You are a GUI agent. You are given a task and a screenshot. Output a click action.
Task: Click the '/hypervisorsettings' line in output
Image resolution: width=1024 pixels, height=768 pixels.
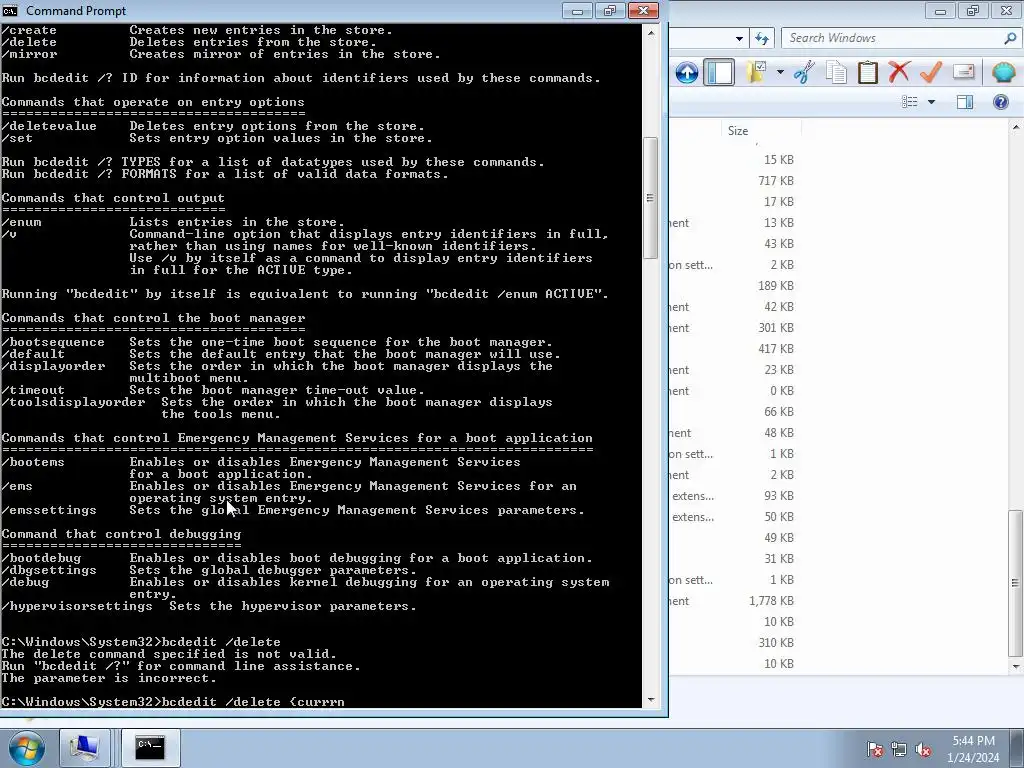209,606
